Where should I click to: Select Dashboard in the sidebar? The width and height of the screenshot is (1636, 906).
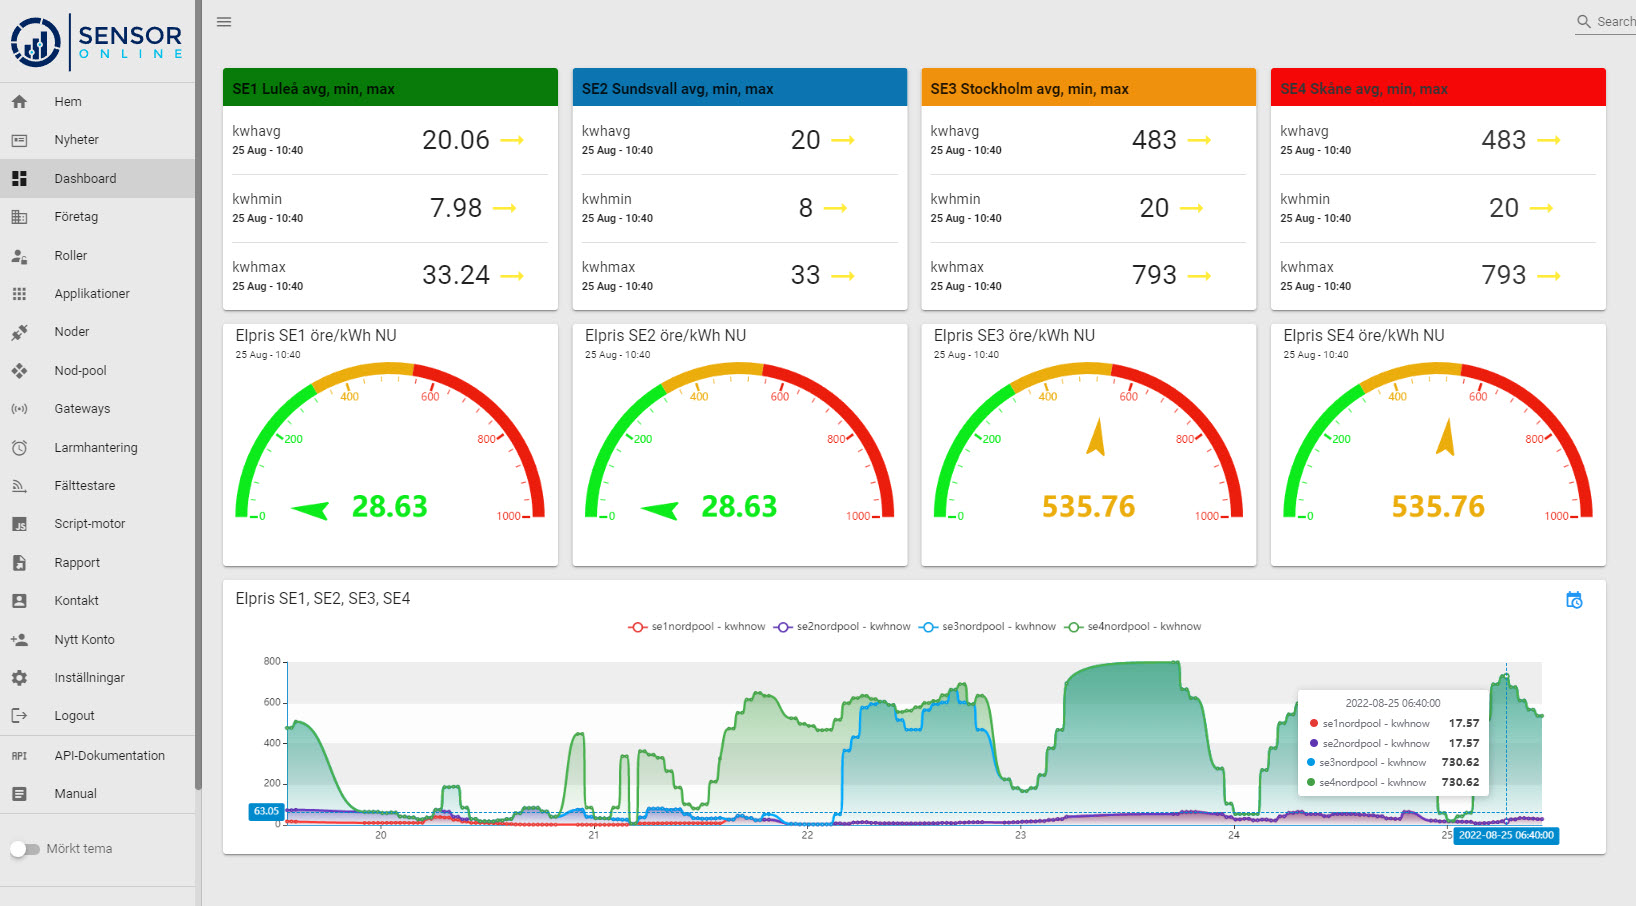coord(97,179)
